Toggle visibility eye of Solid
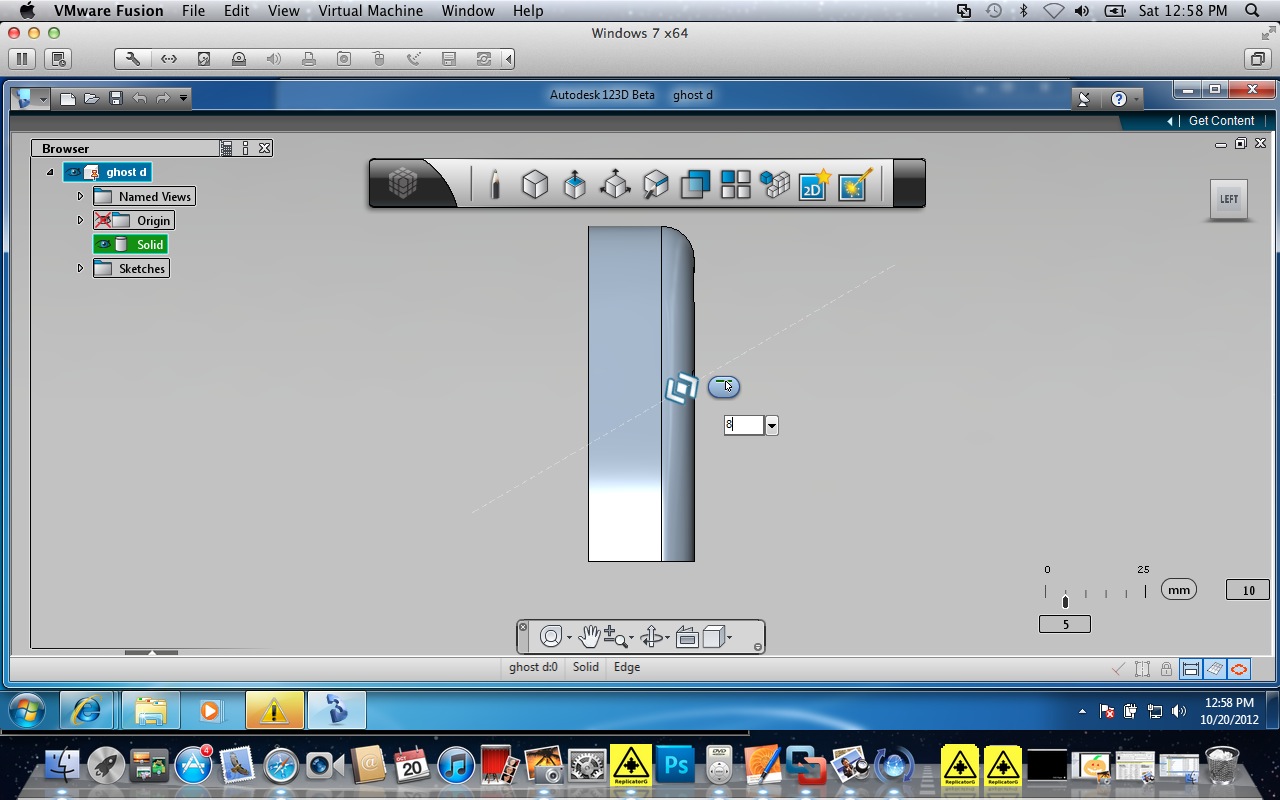 point(103,244)
